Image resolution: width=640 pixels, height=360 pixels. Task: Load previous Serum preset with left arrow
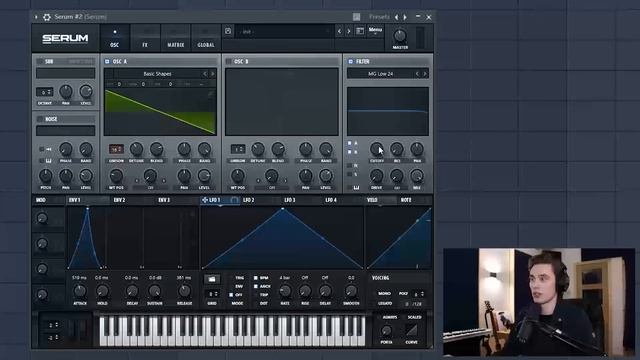point(339,31)
